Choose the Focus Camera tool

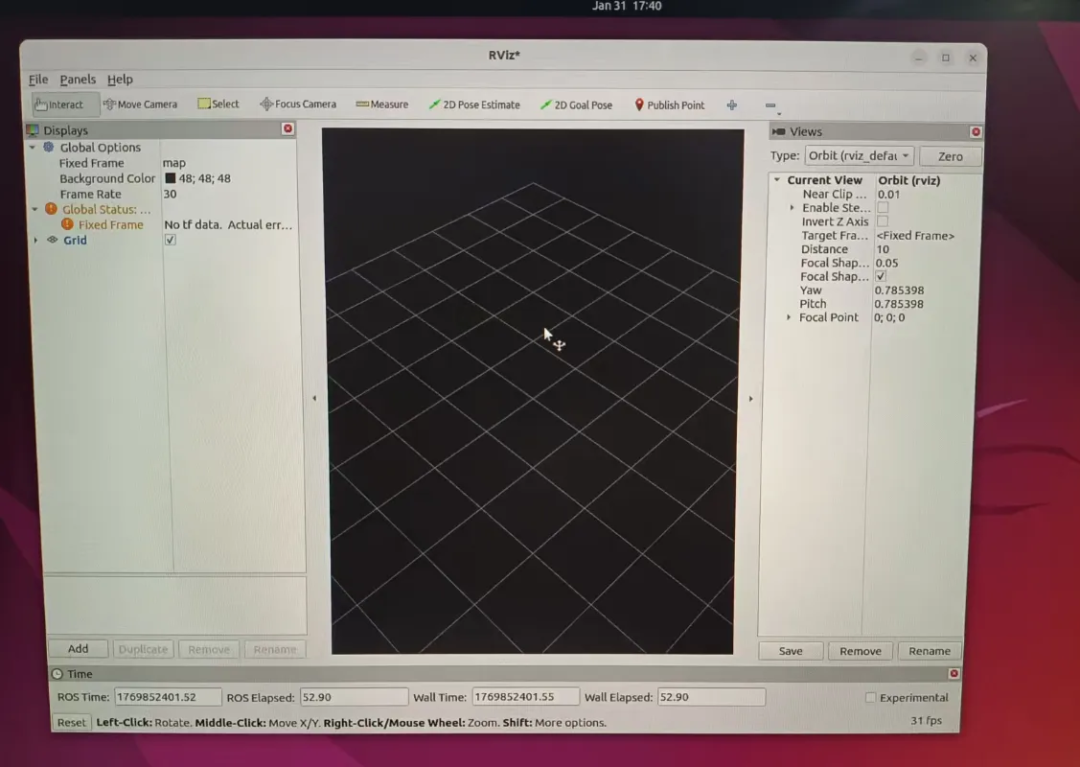tap(298, 104)
